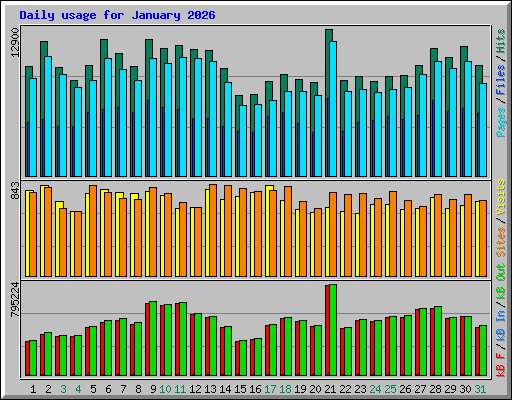The image size is (512, 400).
Task: Click the 795224 kB axis value
Action: pos(15,300)
